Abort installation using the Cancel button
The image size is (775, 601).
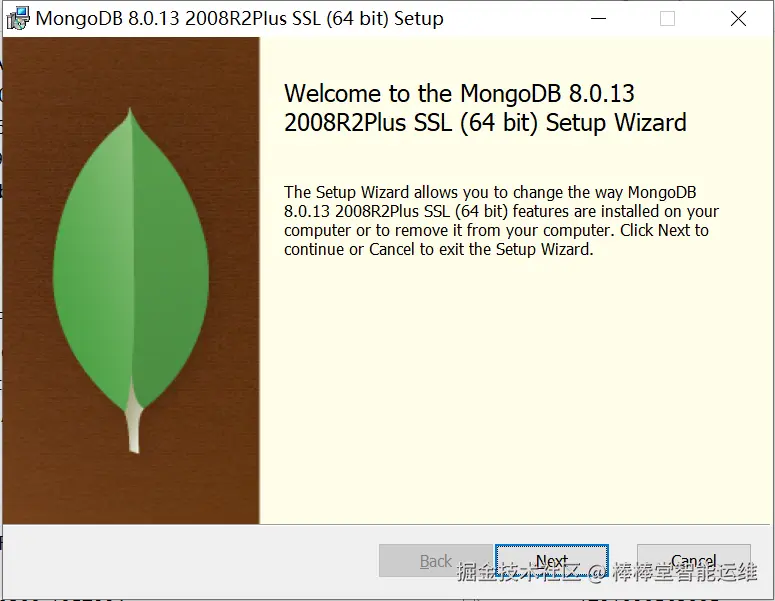click(693, 560)
